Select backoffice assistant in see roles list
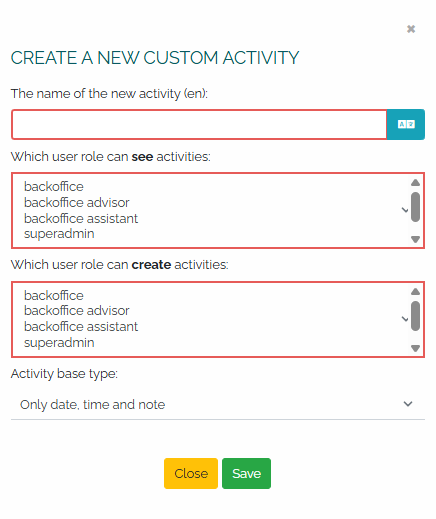Viewport: 436px width, 519px height. [81, 219]
